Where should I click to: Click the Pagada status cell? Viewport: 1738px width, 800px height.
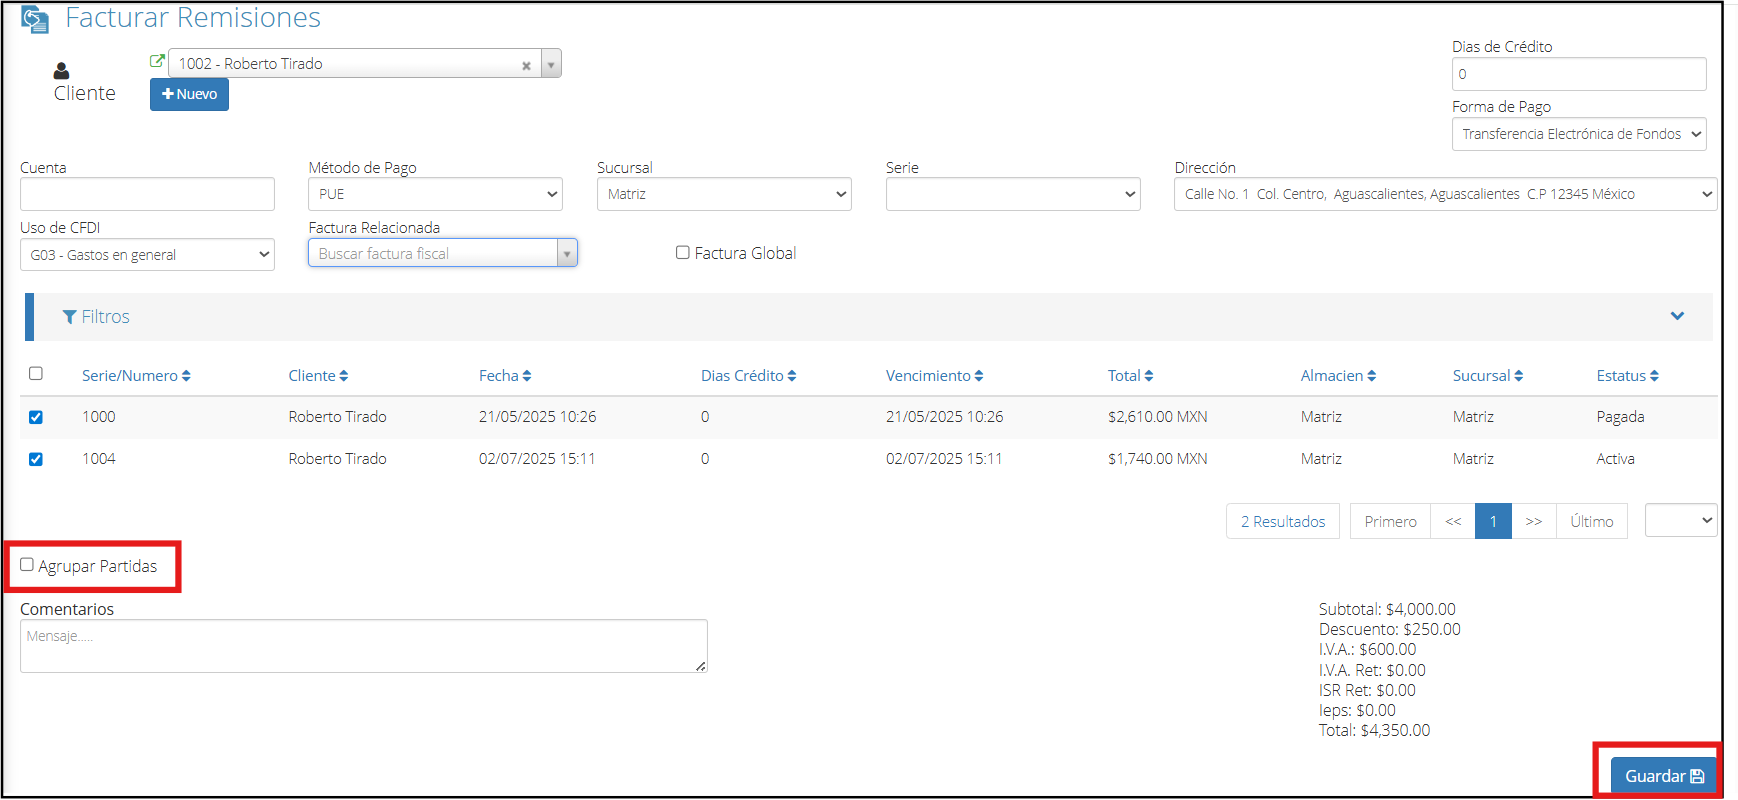click(1620, 417)
